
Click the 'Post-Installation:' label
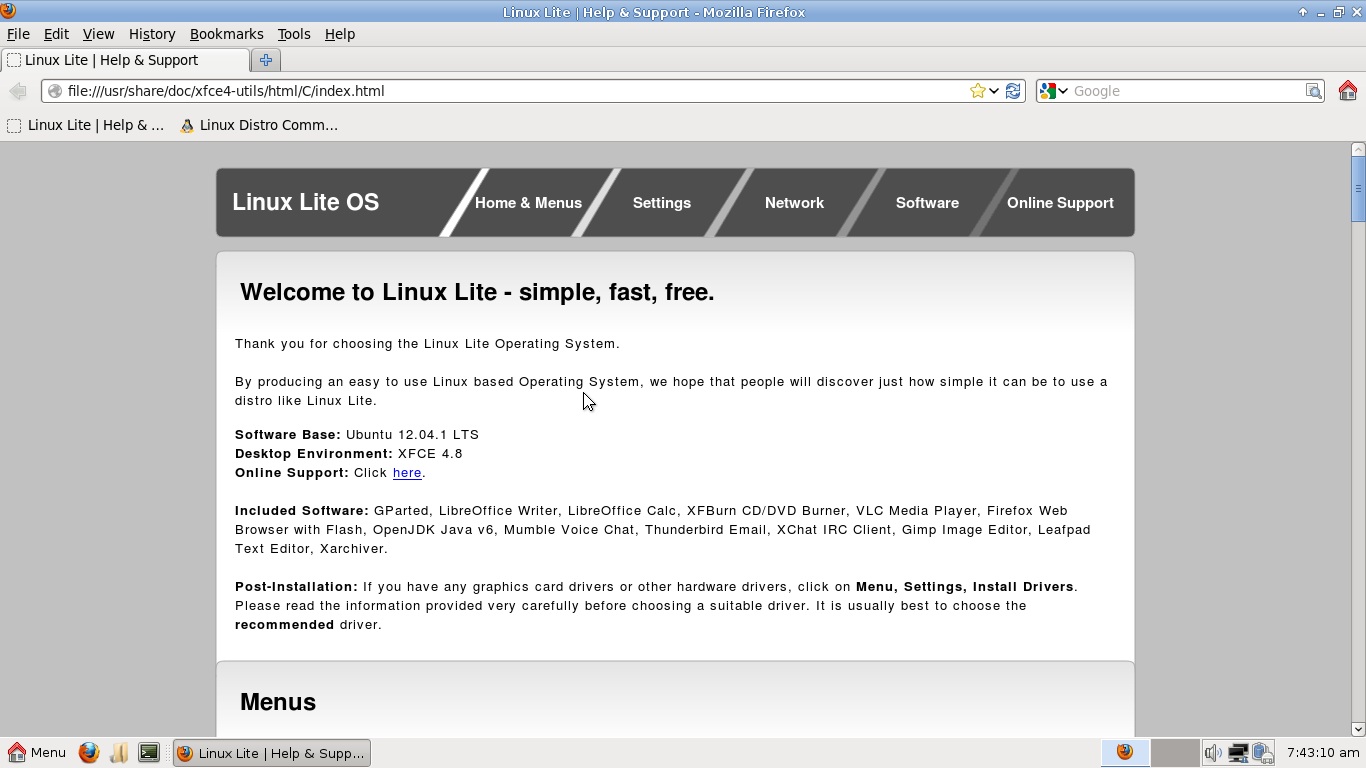[296, 587]
